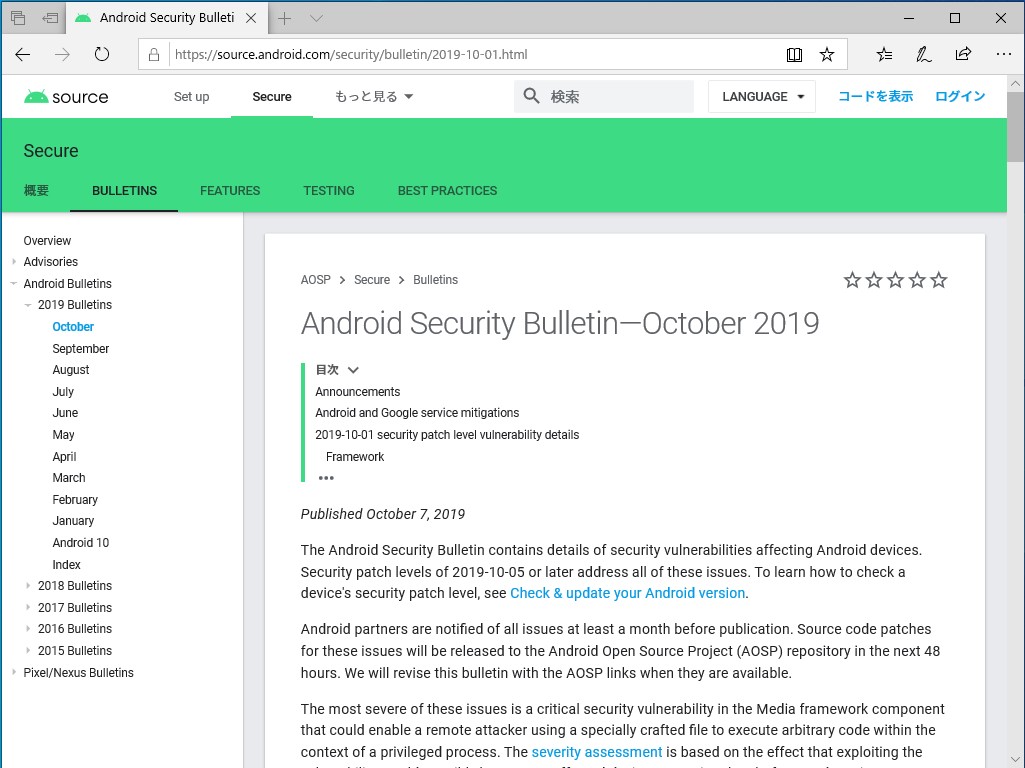
Task: Open a new browser tab
Action: (x=285, y=18)
